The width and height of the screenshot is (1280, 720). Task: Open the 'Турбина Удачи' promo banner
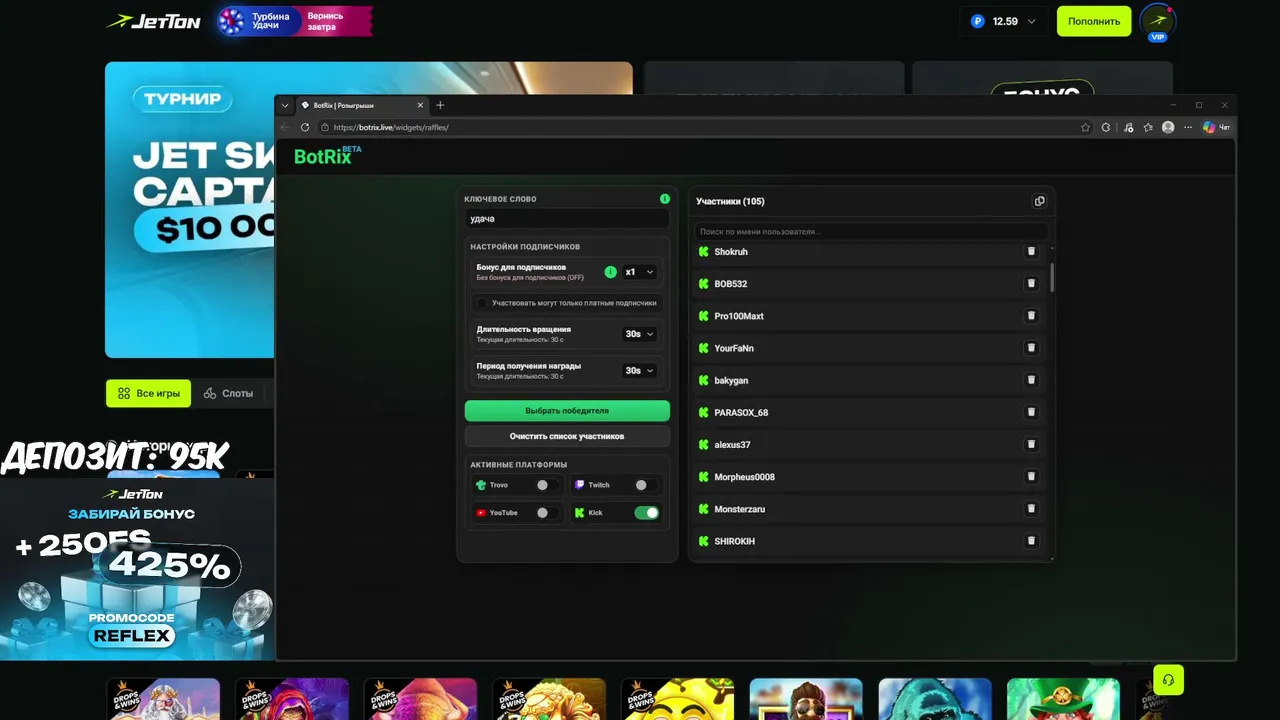click(295, 21)
